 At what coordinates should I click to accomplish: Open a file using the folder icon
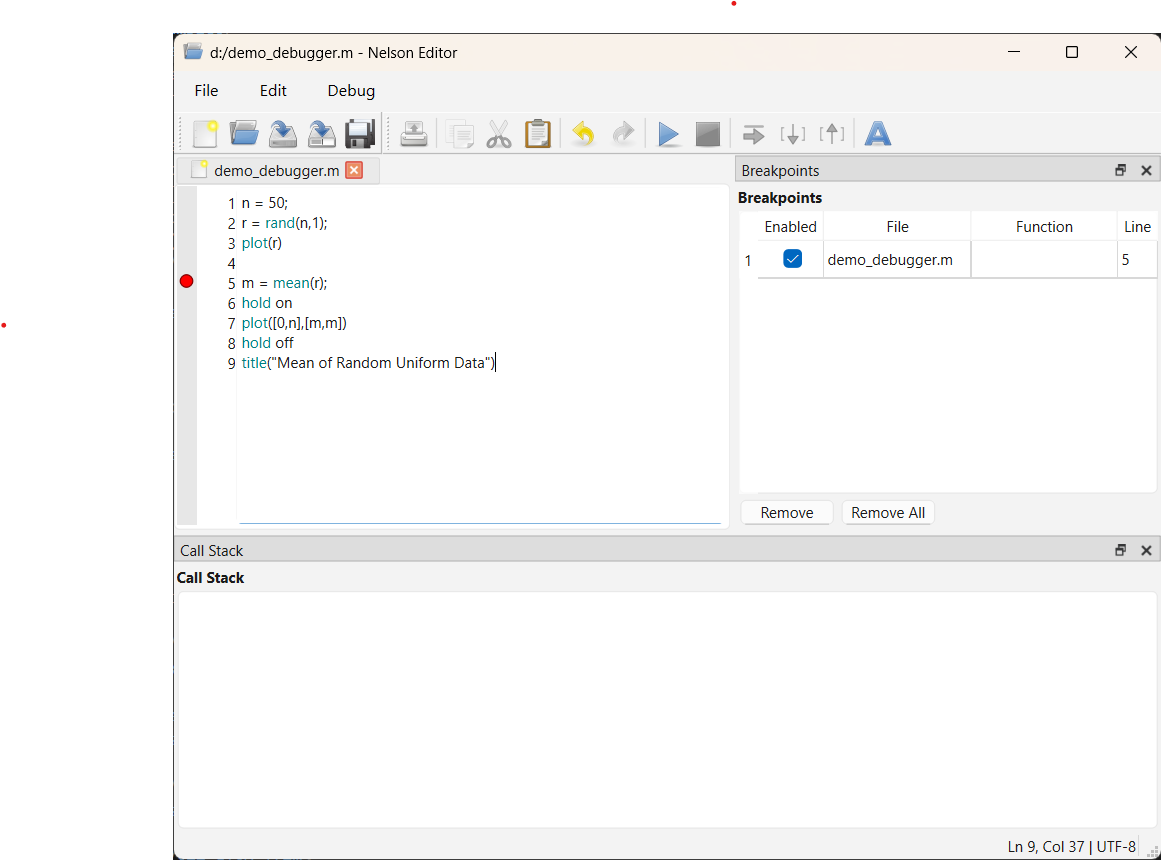(x=244, y=134)
